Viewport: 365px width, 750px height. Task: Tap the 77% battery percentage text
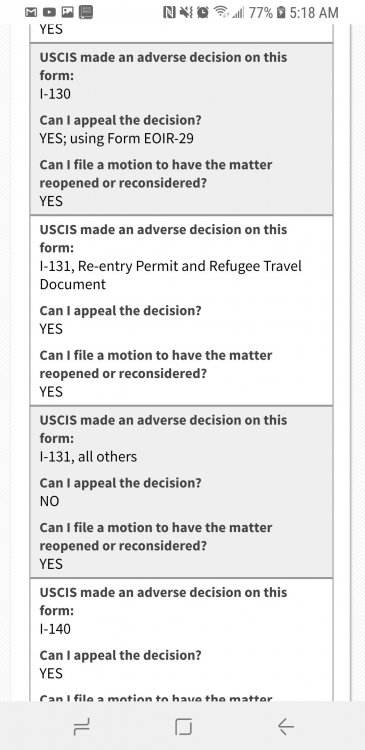[x=260, y=12]
